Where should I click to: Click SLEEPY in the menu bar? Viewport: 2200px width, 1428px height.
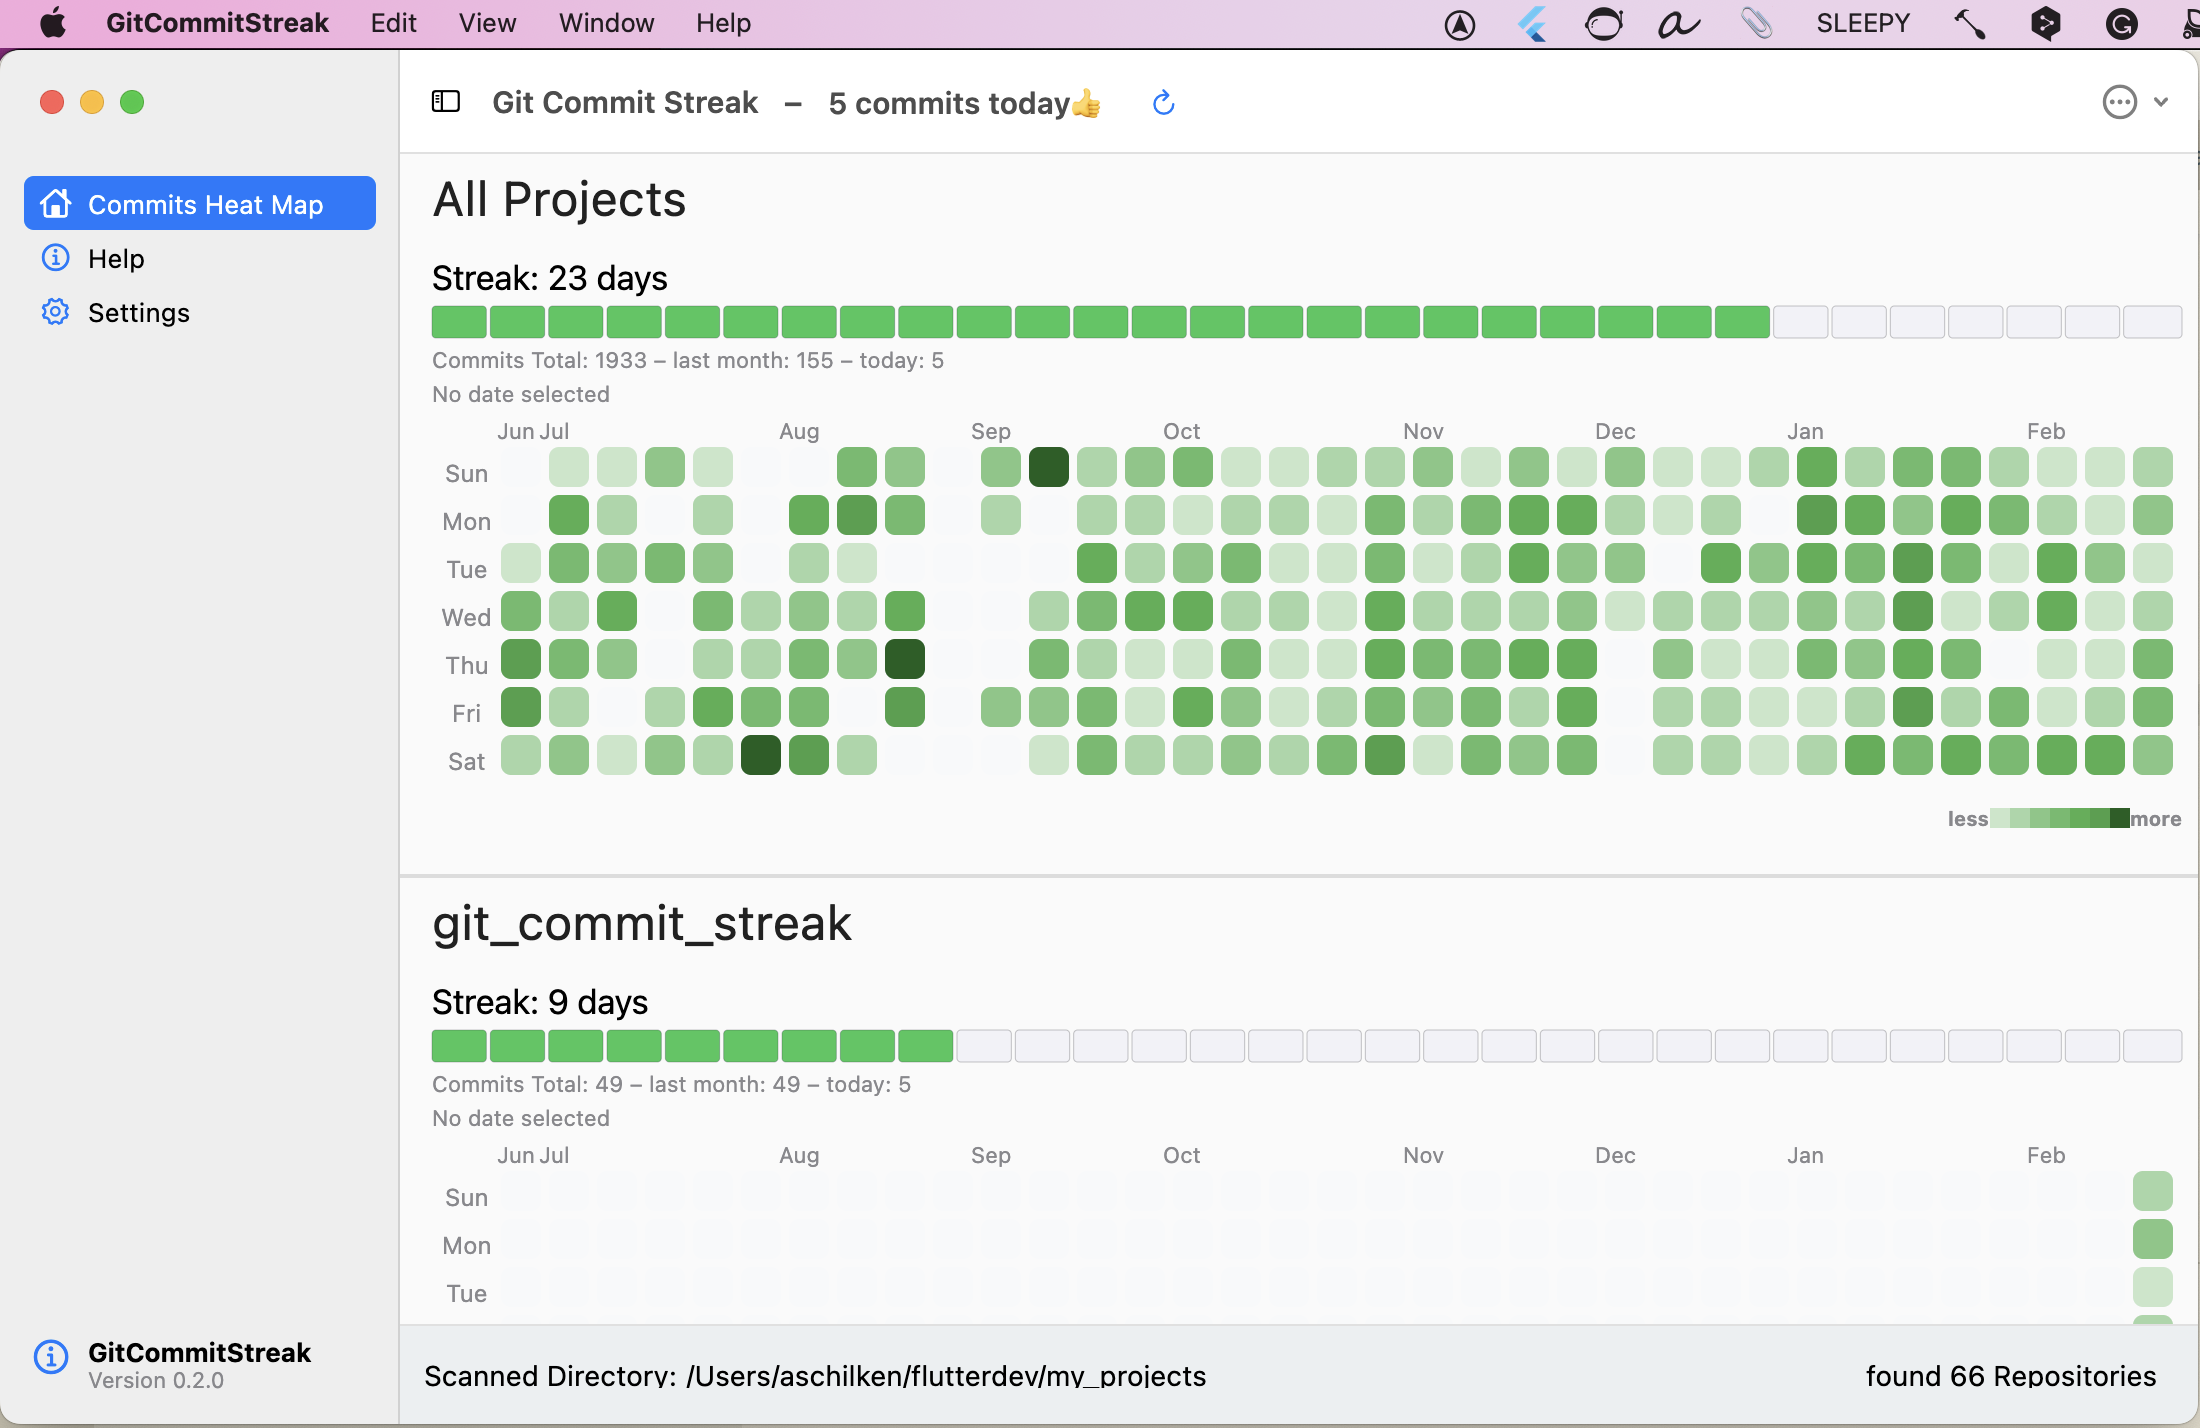tap(1863, 23)
